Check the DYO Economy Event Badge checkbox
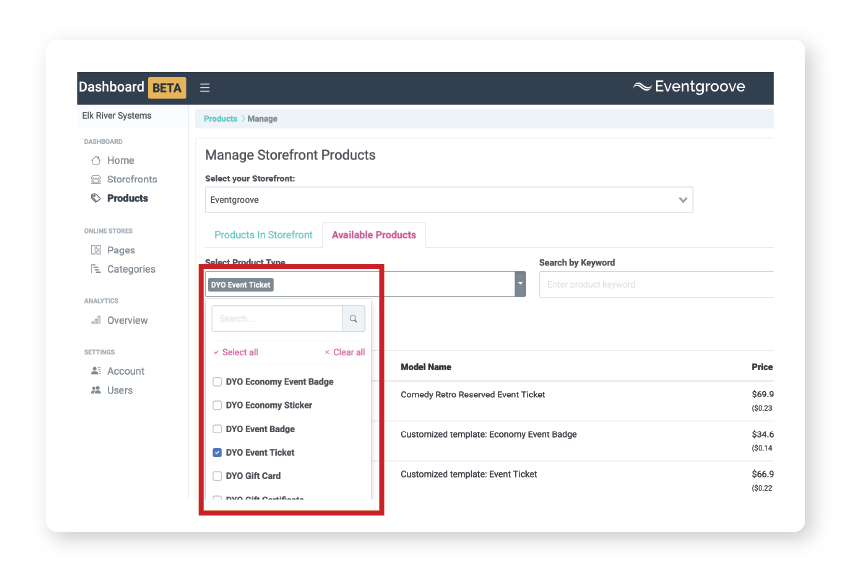The width and height of the screenshot is (851, 577). point(217,381)
